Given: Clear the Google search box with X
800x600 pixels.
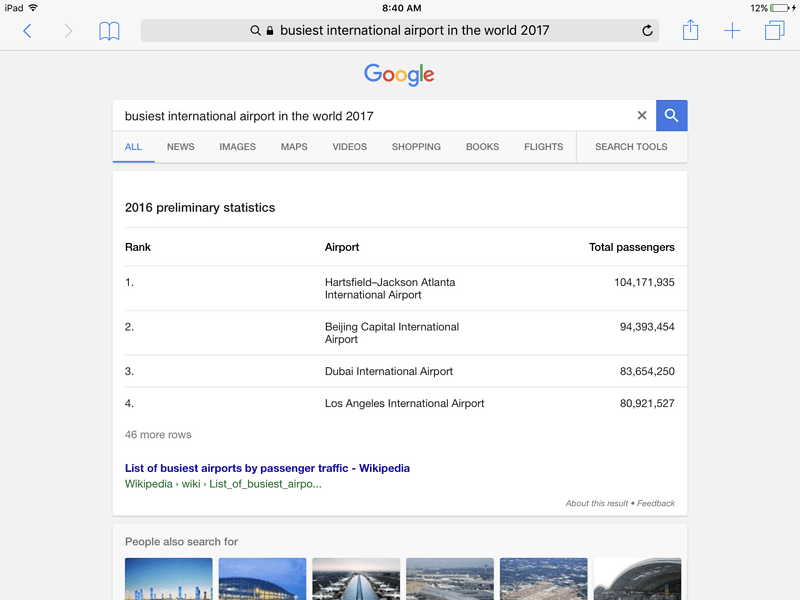Looking at the screenshot, I should coord(642,116).
